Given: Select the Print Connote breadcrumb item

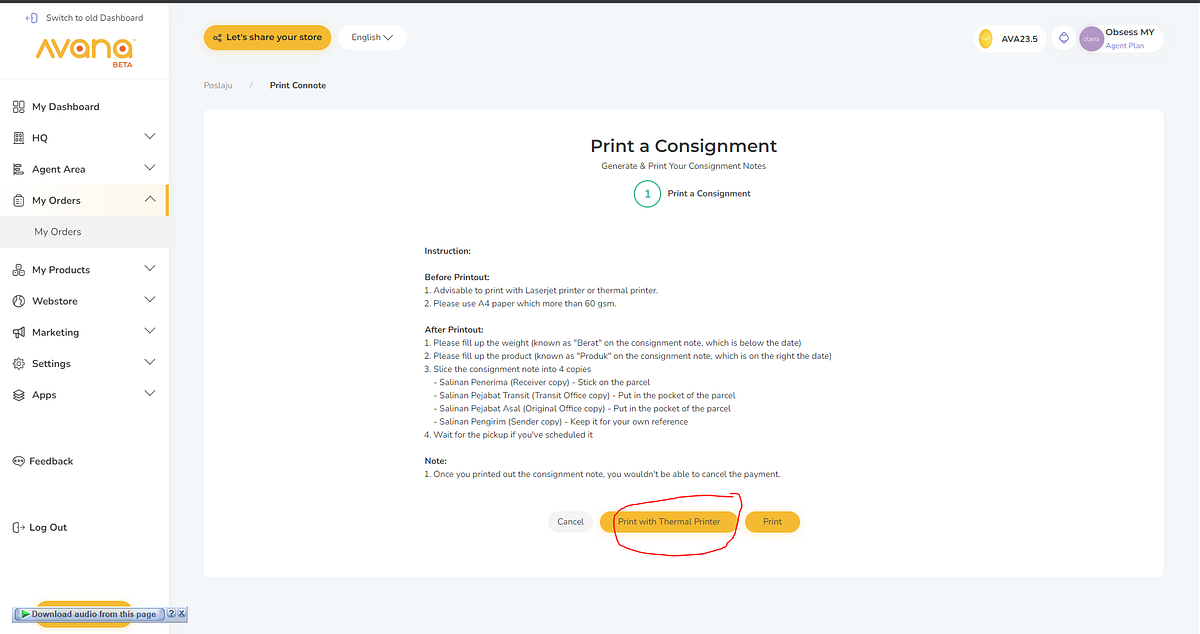Looking at the screenshot, I should [297, 85].
